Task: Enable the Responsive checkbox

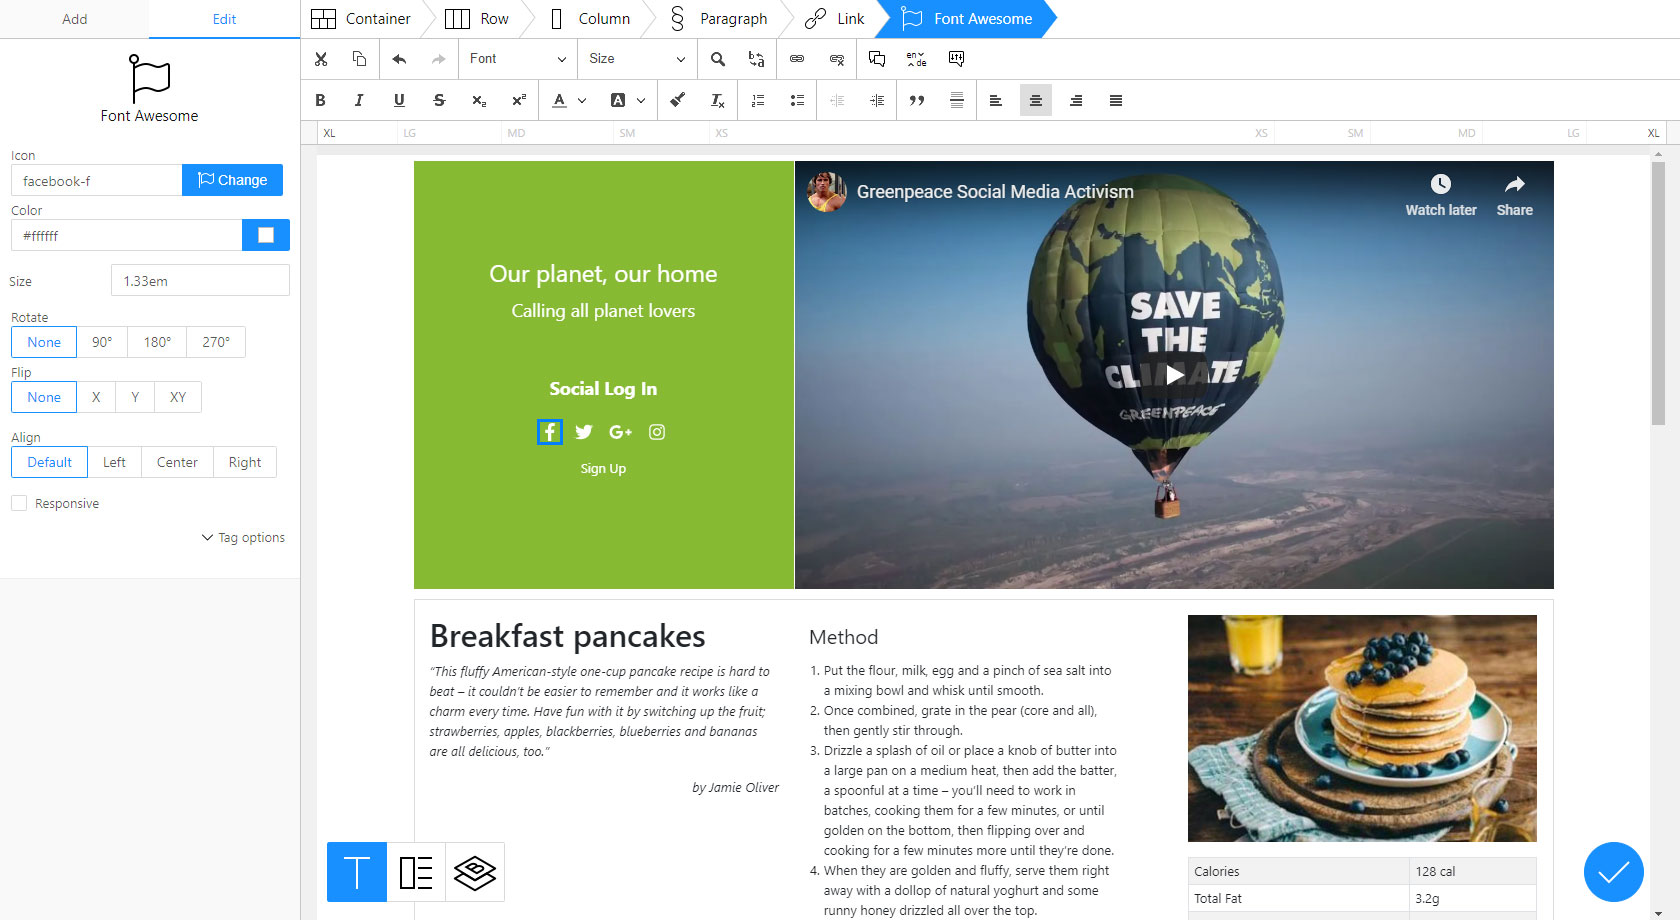Action: 19,503
